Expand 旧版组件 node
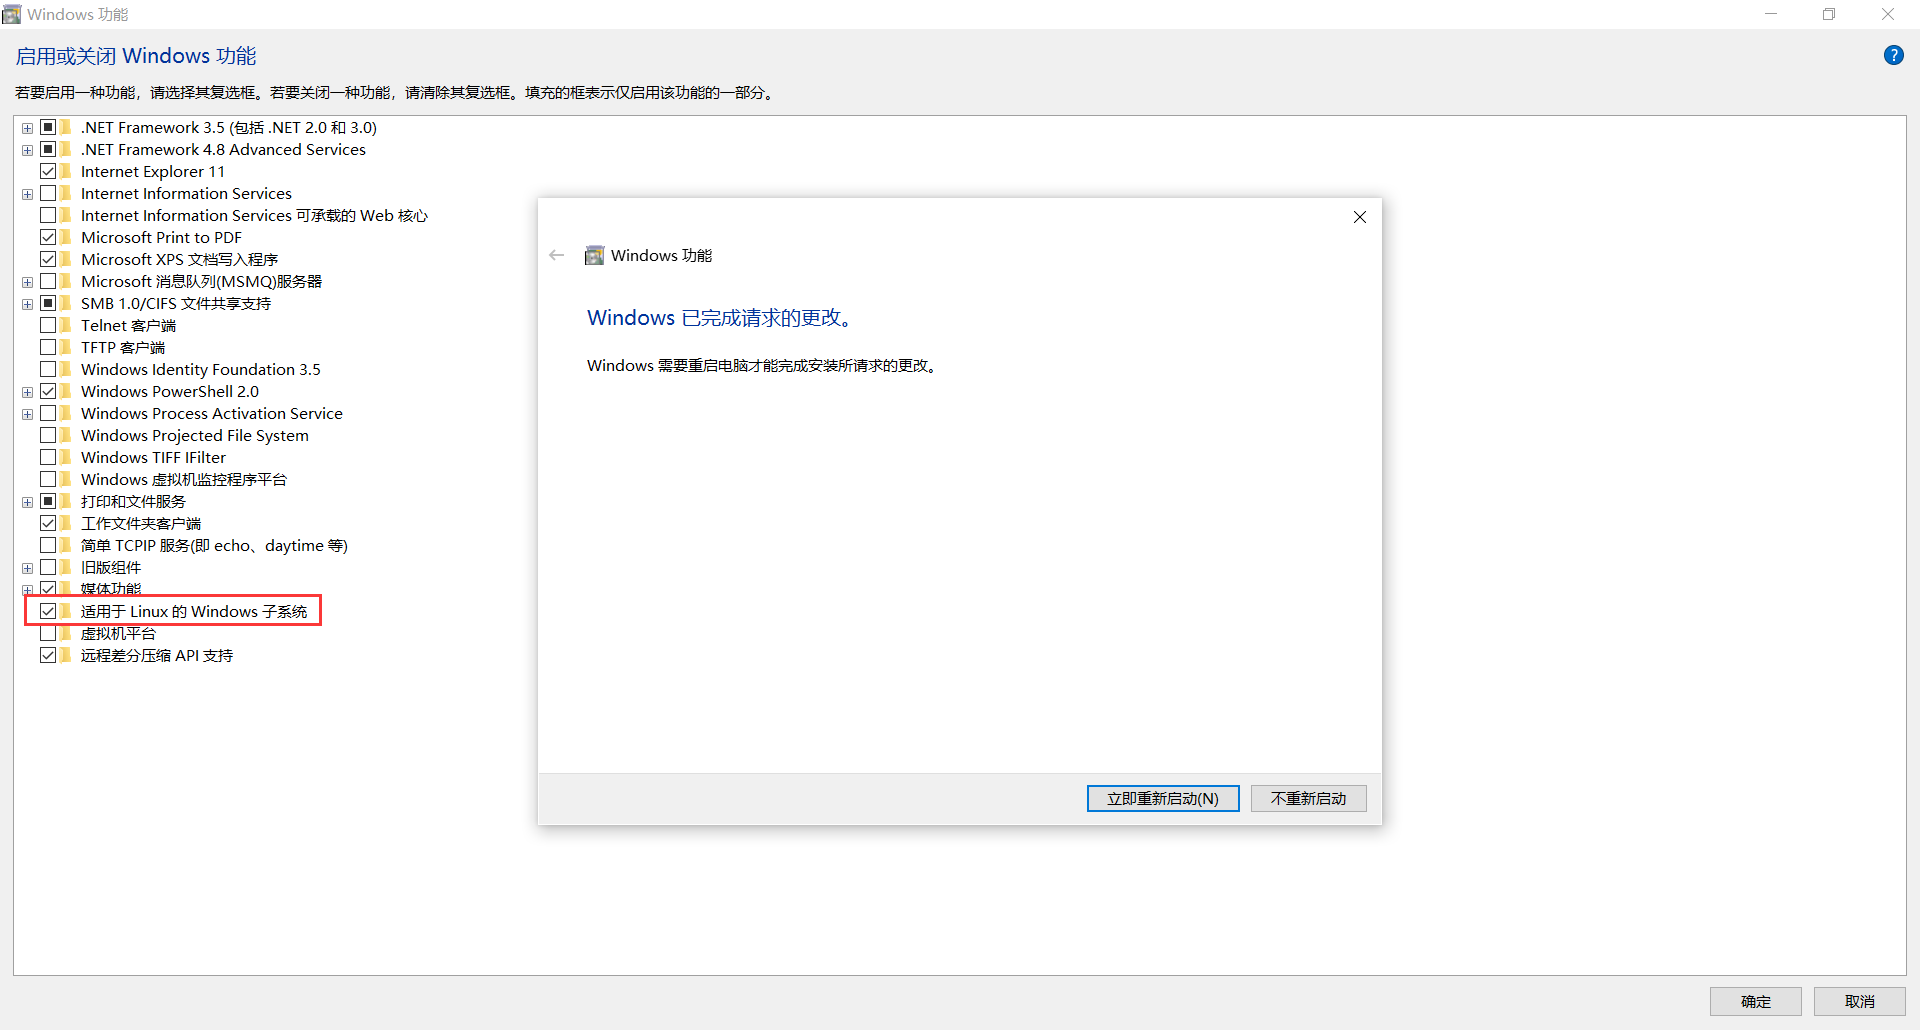Viewport: 1920px width, 1030px height. tap(28, 568)
